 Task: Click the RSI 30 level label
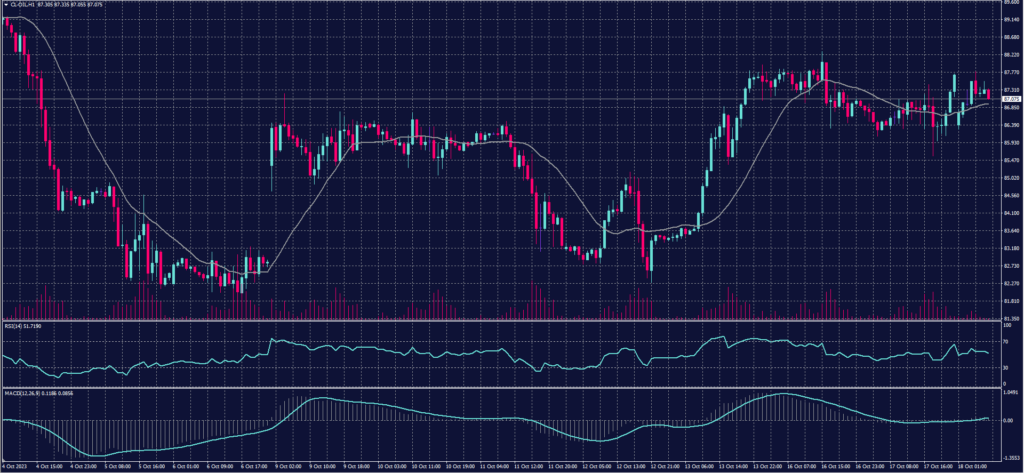pos(1004,367)
